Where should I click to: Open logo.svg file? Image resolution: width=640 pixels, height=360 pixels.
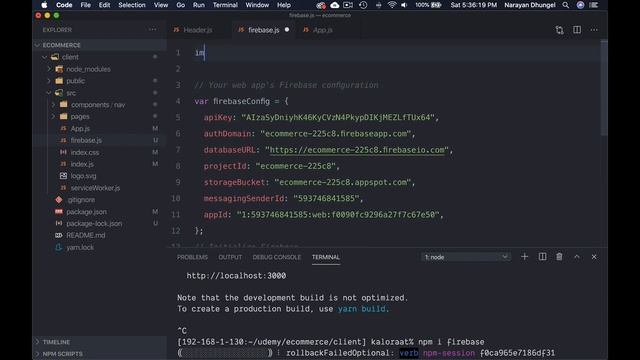coord(83,176)
